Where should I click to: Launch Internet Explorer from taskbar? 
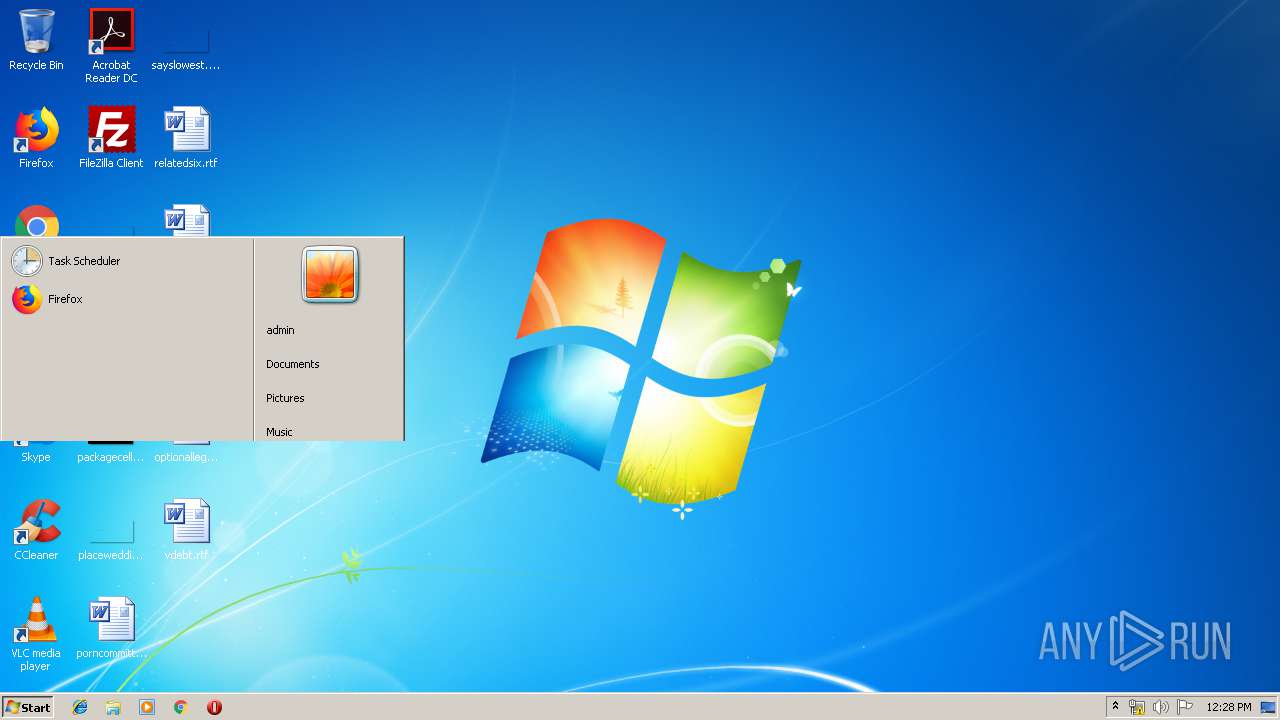coord(80,707)
